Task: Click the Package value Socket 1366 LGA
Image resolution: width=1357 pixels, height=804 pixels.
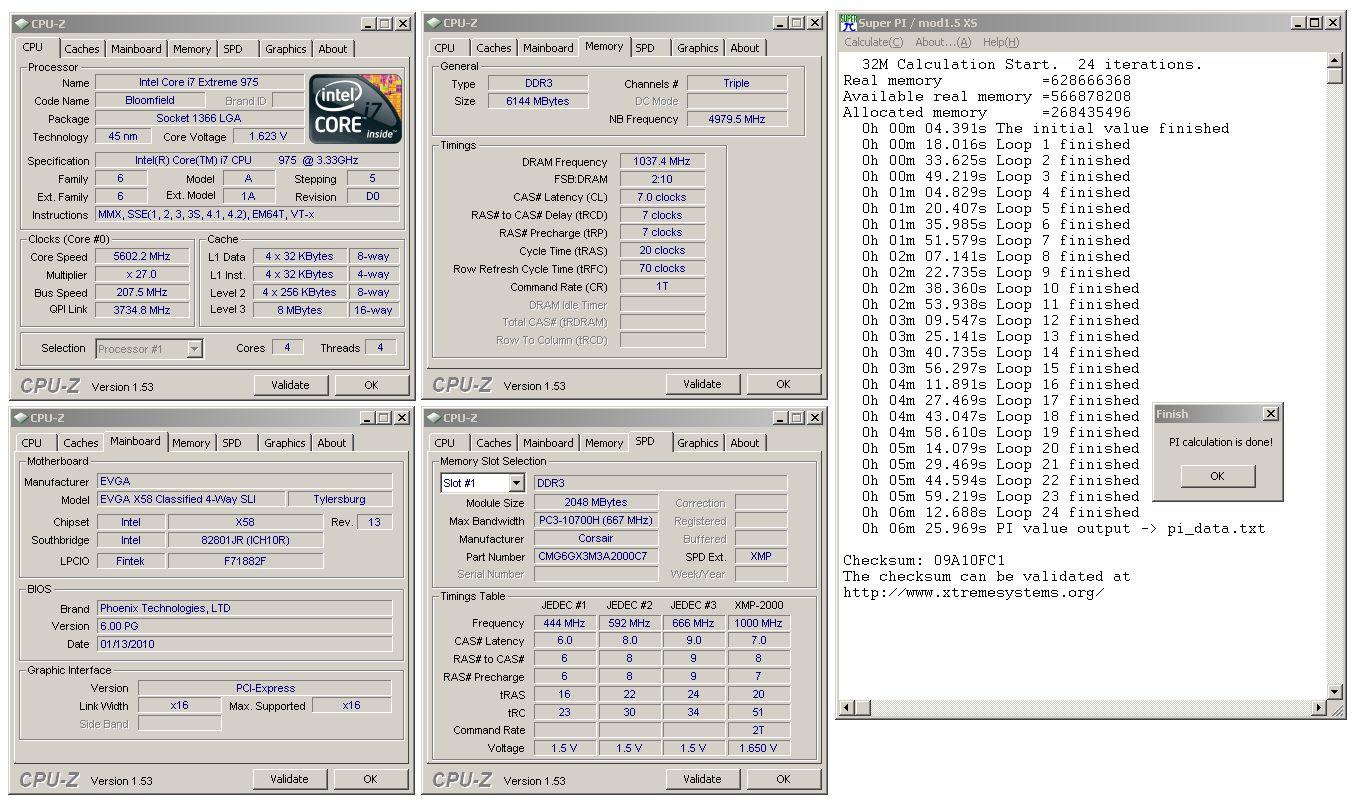Action: click(x=200, y=118)
